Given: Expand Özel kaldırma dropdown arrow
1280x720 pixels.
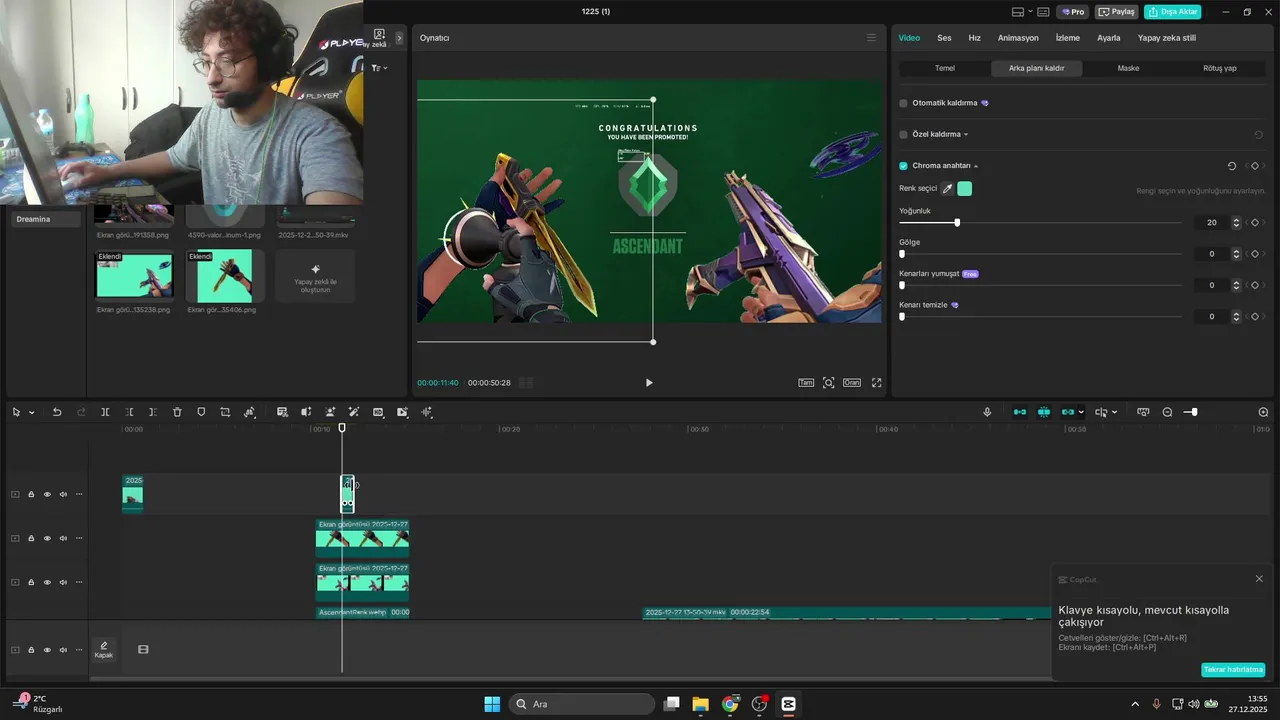Looking at the screenshot, I should coord(966,134).
